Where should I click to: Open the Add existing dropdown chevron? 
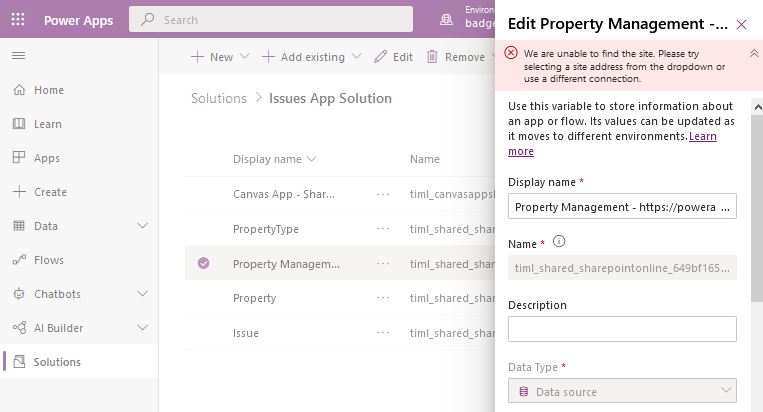357,56
